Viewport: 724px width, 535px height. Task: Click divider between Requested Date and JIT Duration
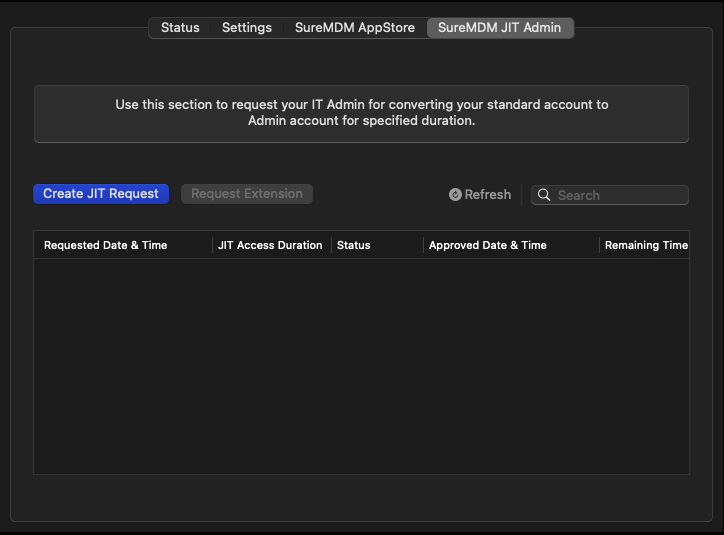click(212, 245)
